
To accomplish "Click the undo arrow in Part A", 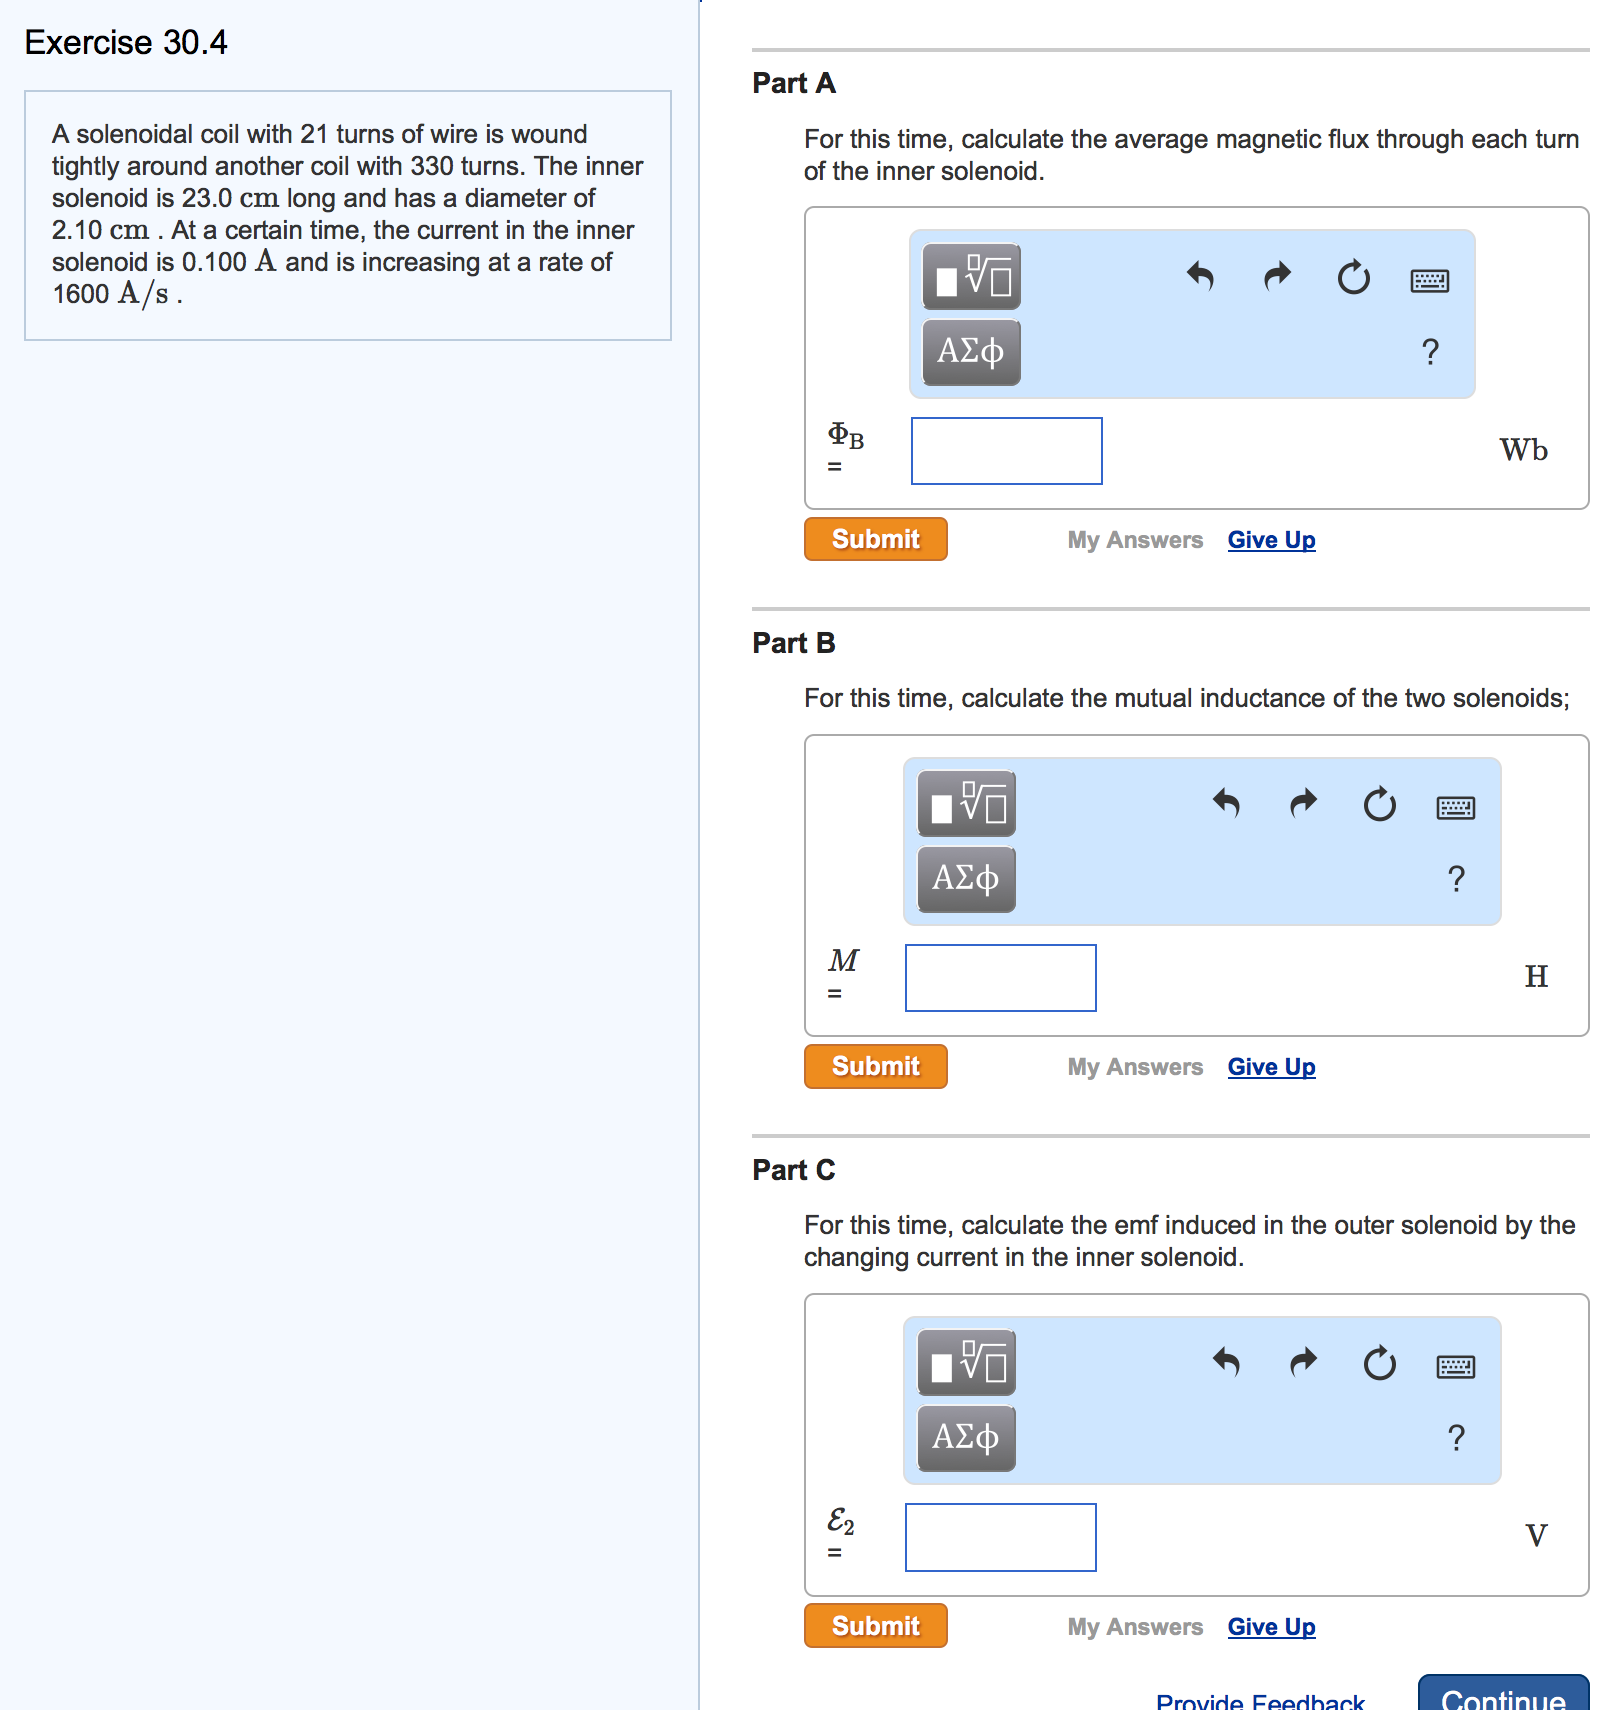I will pyautogui.click(x=1200, y=276).
